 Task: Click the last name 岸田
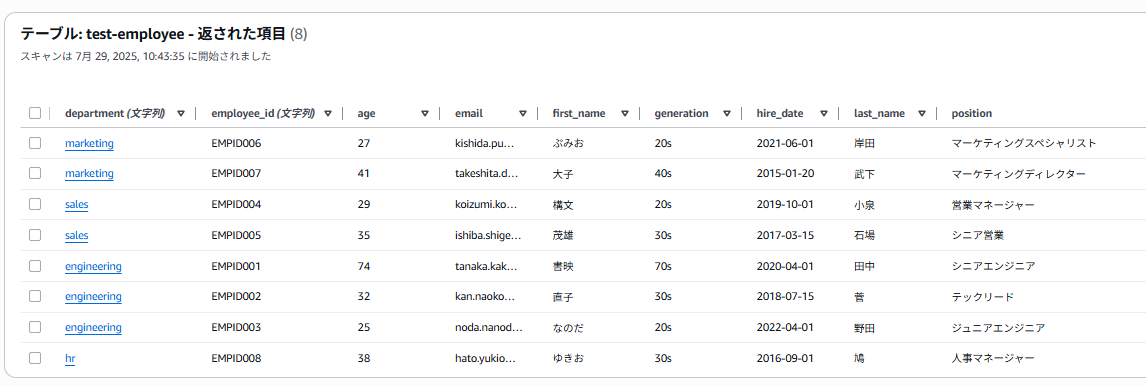coord(864,143)
